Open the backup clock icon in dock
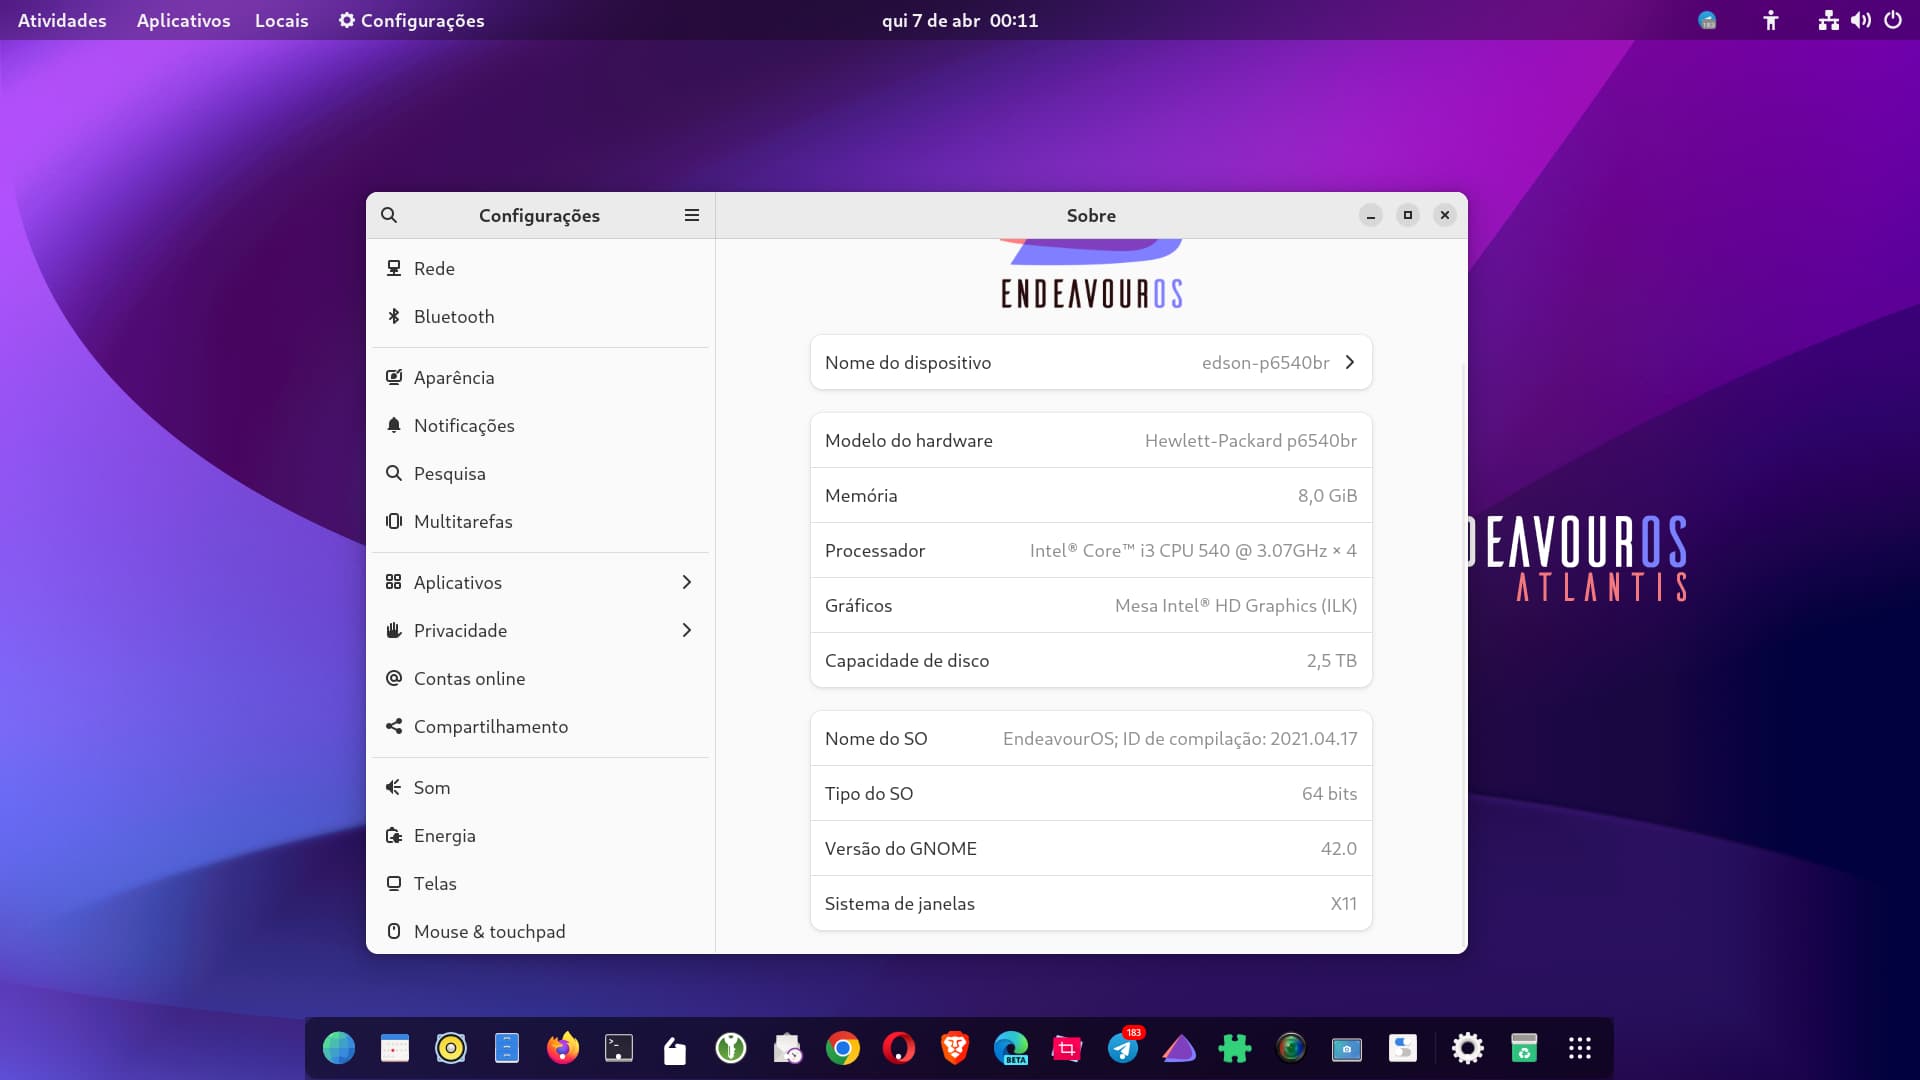The height and width of the screenshot is (1080, 1920). coord(787,1048)
